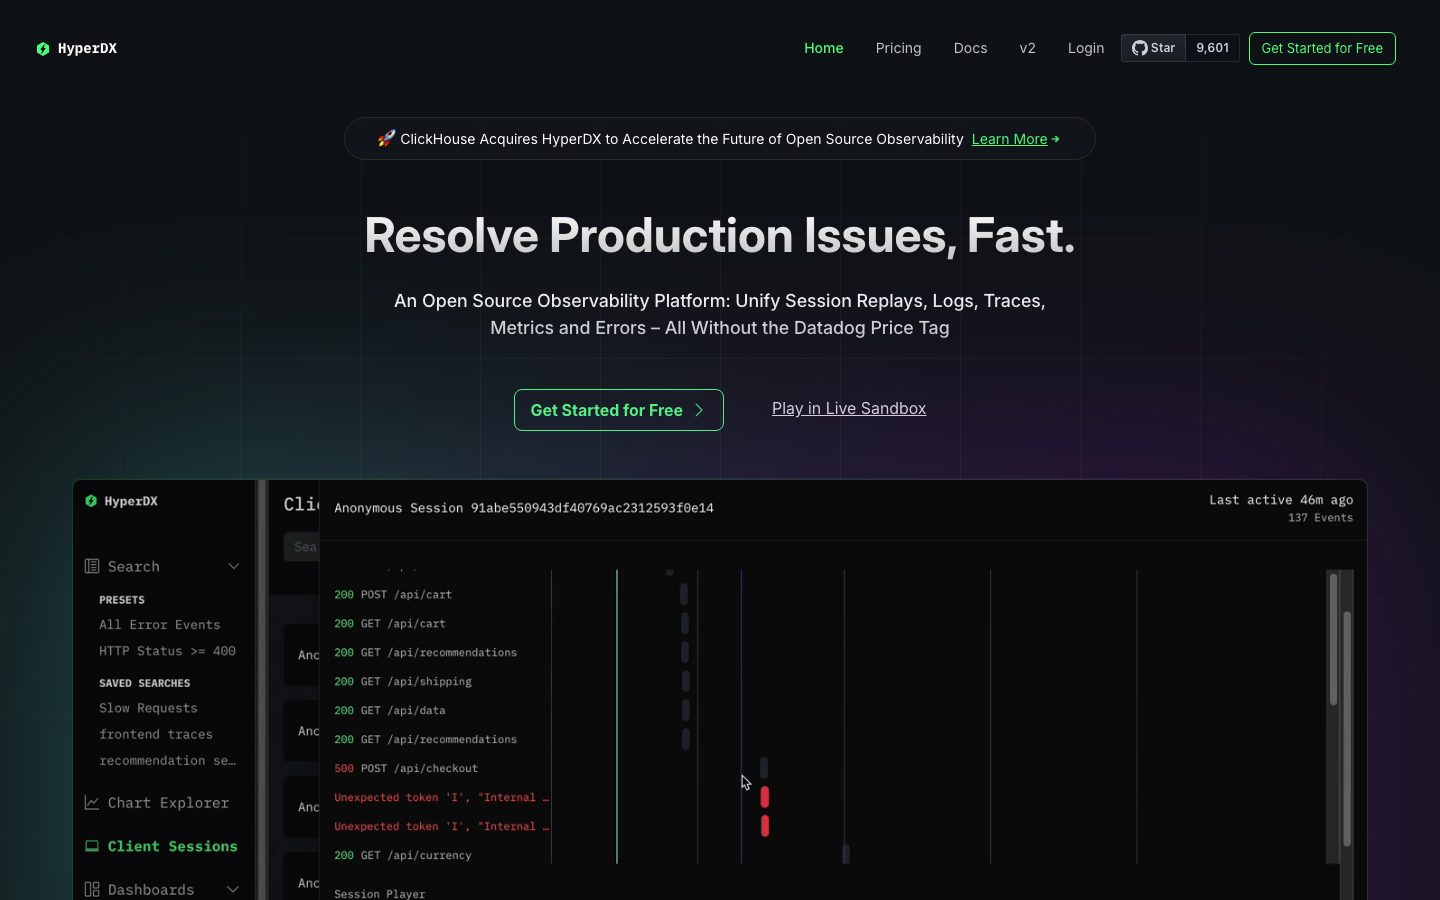Click the session search input field

pos(301,547)
